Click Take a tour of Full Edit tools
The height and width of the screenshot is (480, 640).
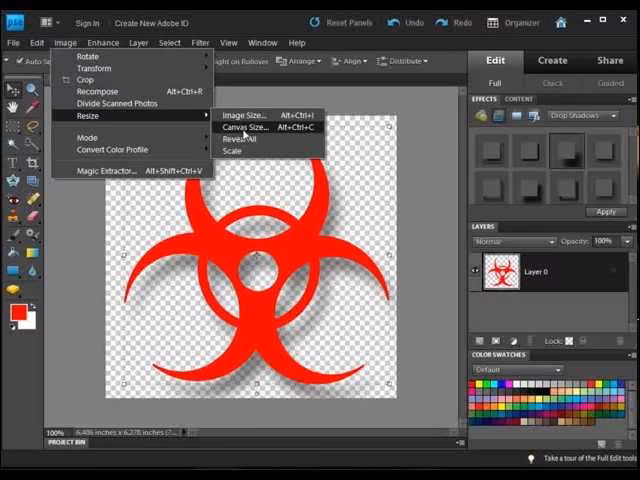[x=590, y=459]
